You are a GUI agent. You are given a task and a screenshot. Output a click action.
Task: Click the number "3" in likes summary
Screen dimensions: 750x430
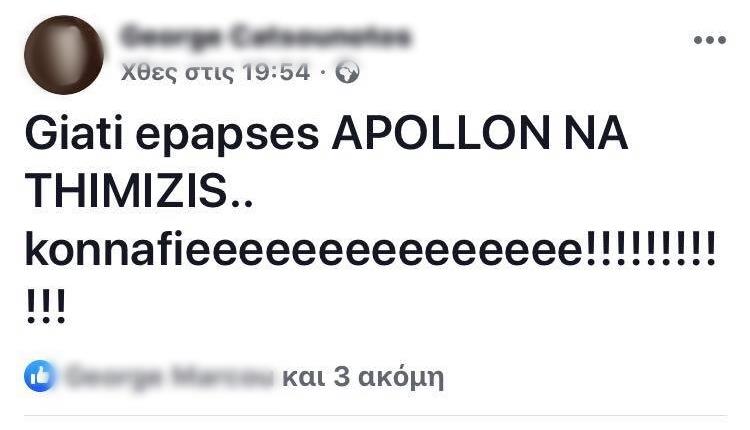click(341, 377)
